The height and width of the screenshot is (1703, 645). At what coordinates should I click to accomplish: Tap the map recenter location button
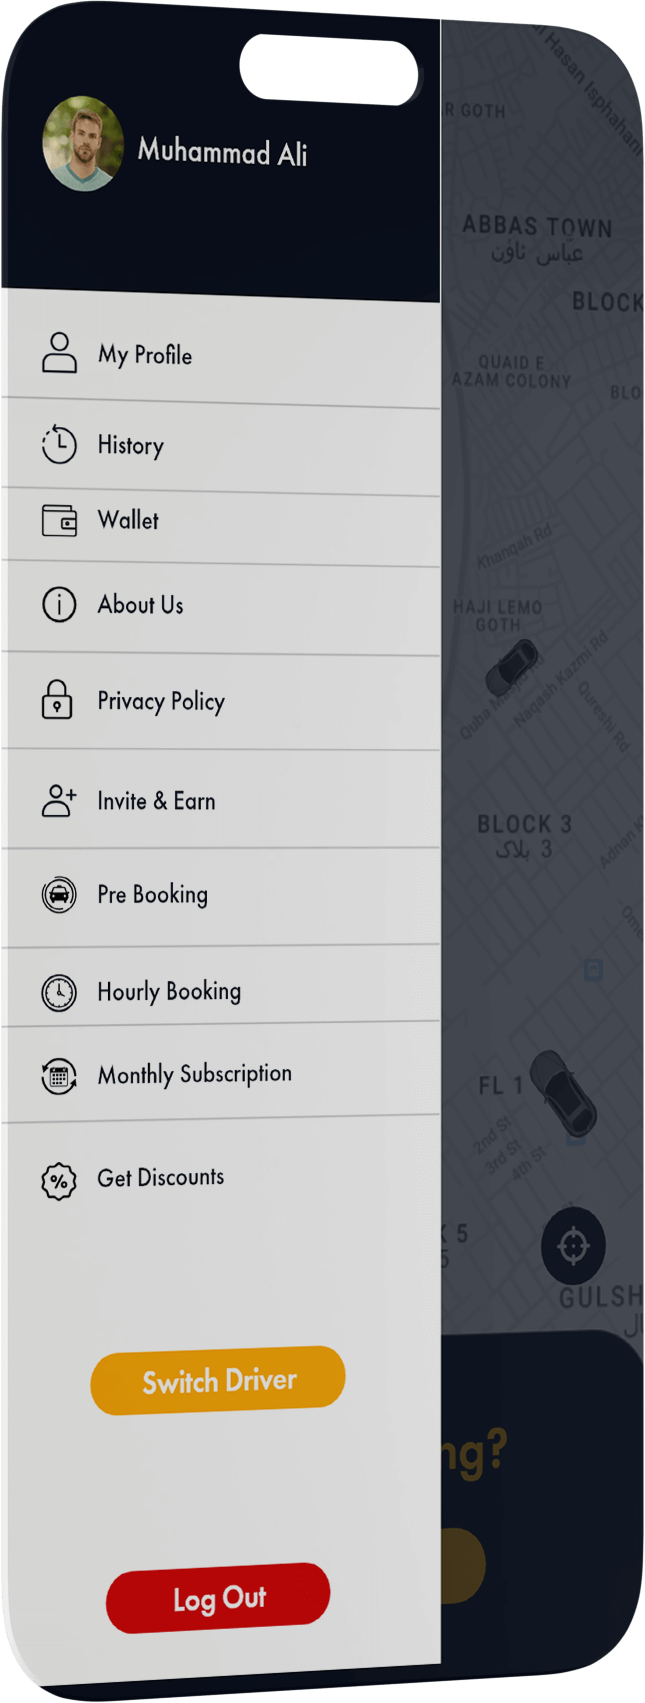573,1246
